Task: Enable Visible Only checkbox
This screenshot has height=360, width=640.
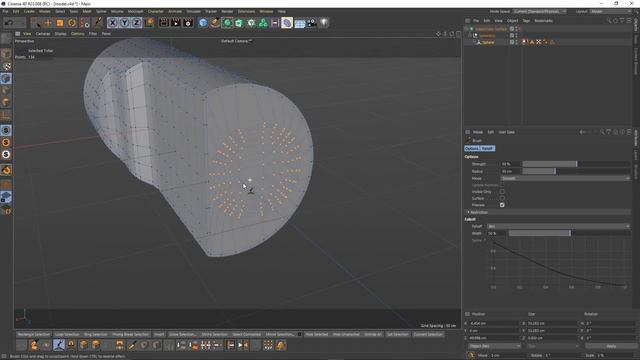Action: pos(502,192)
